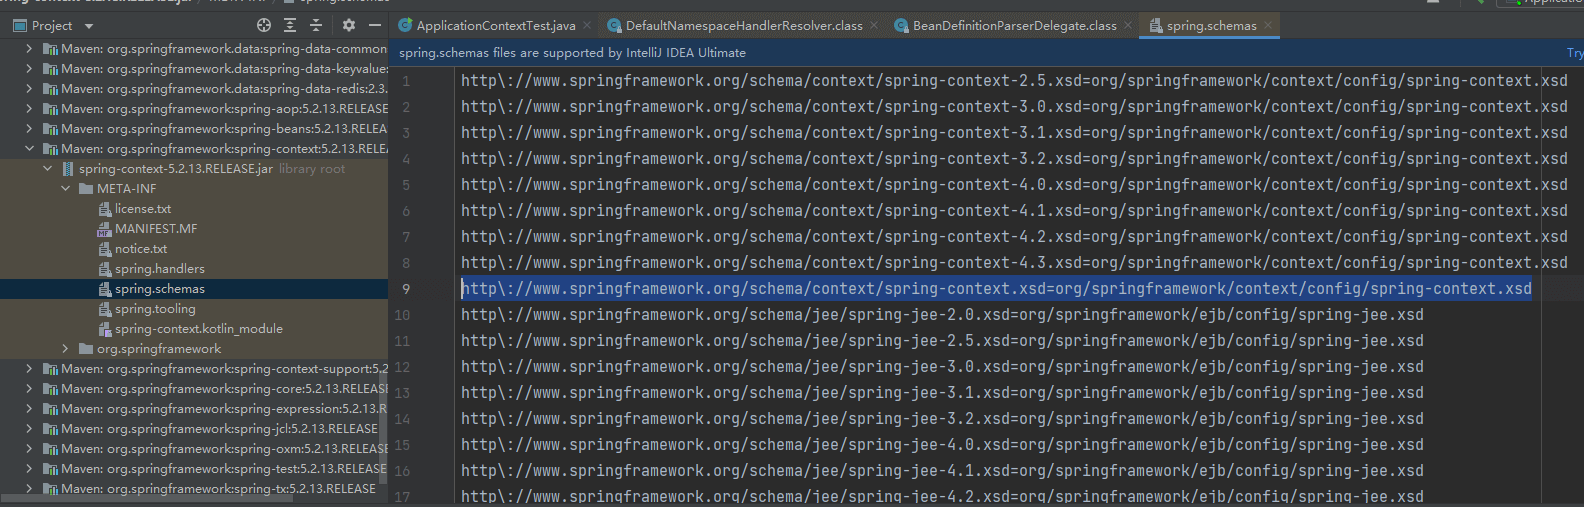Open spring.tooling file in tree
This screenshot has height=507, width=1584.
155,309
